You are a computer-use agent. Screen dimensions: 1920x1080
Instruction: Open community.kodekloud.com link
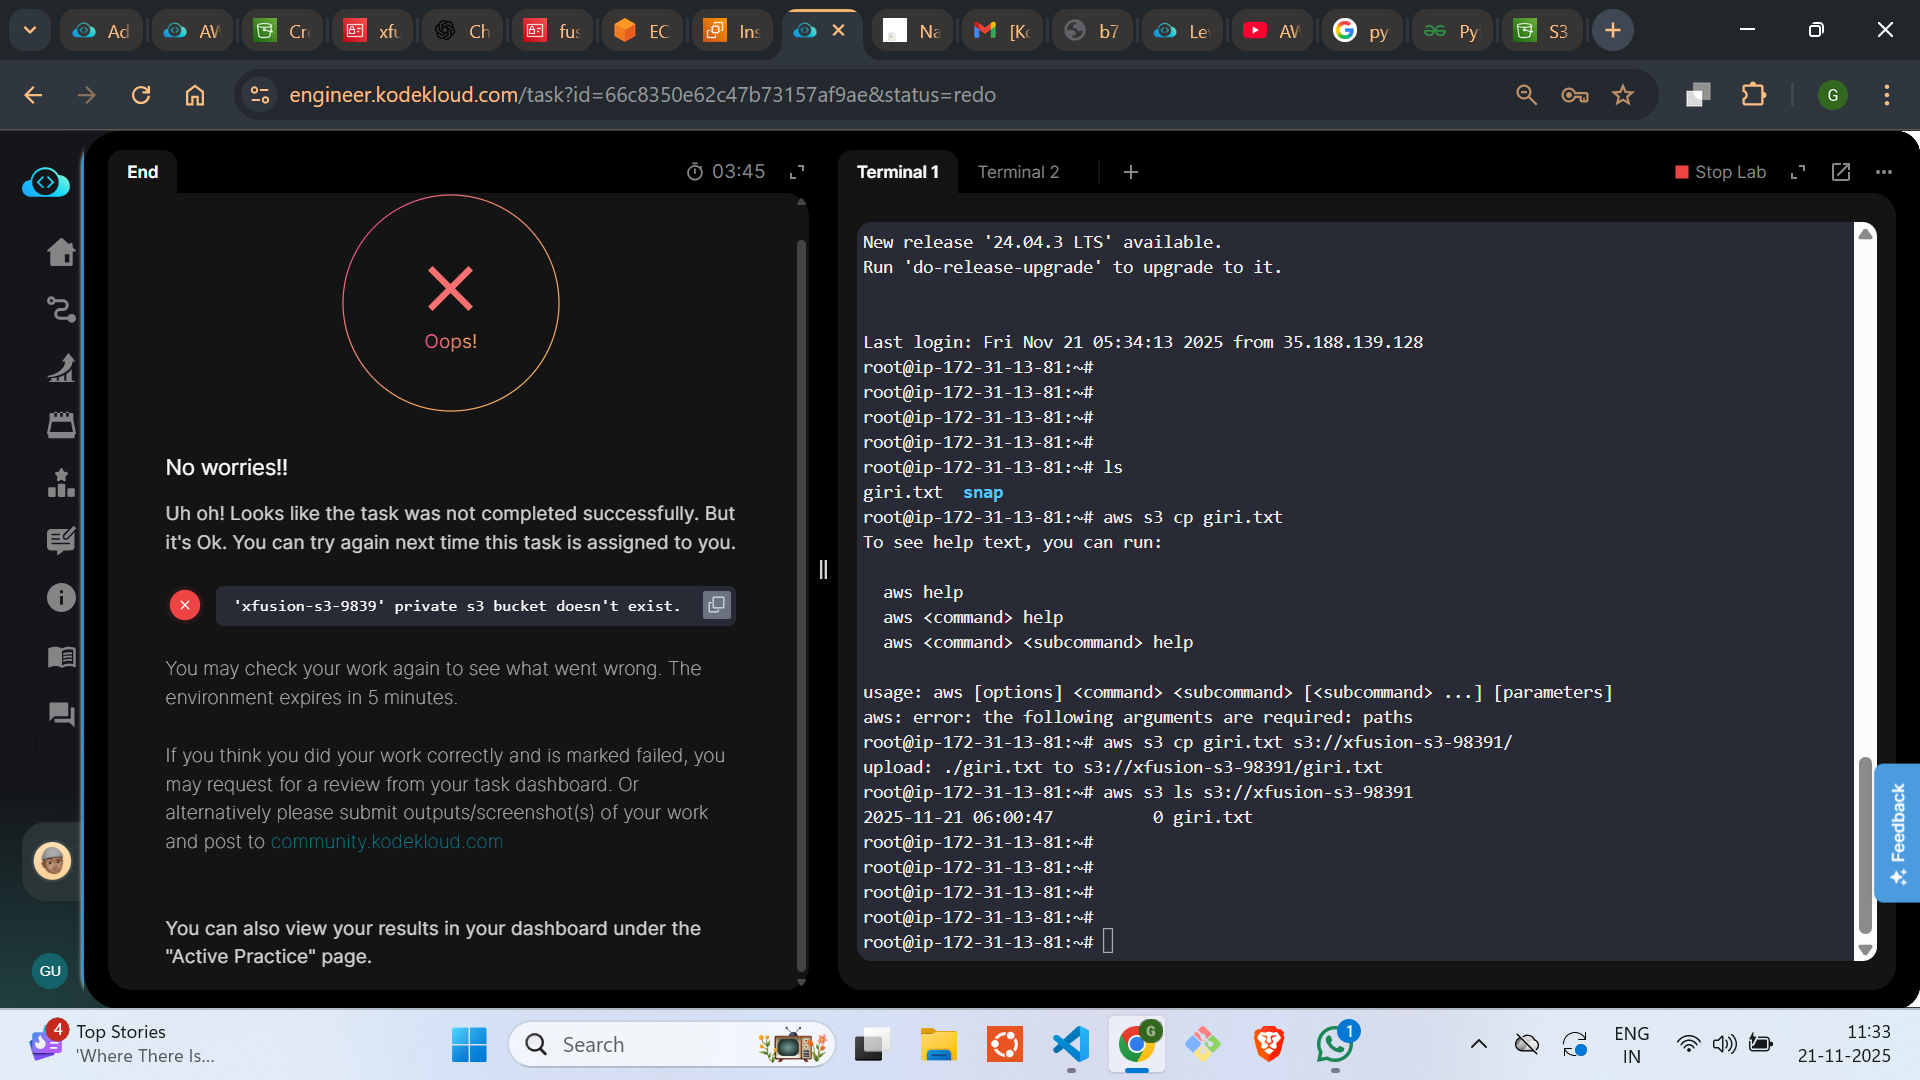coord(386,842)
